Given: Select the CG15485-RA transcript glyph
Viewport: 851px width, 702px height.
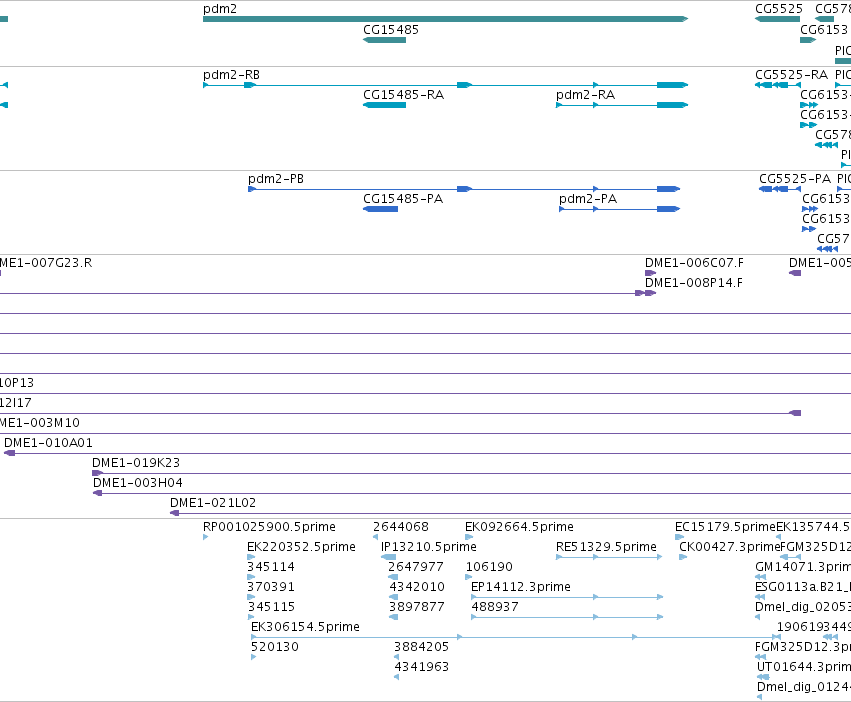Looking at the screenshot, I should [x=384, y=105].
